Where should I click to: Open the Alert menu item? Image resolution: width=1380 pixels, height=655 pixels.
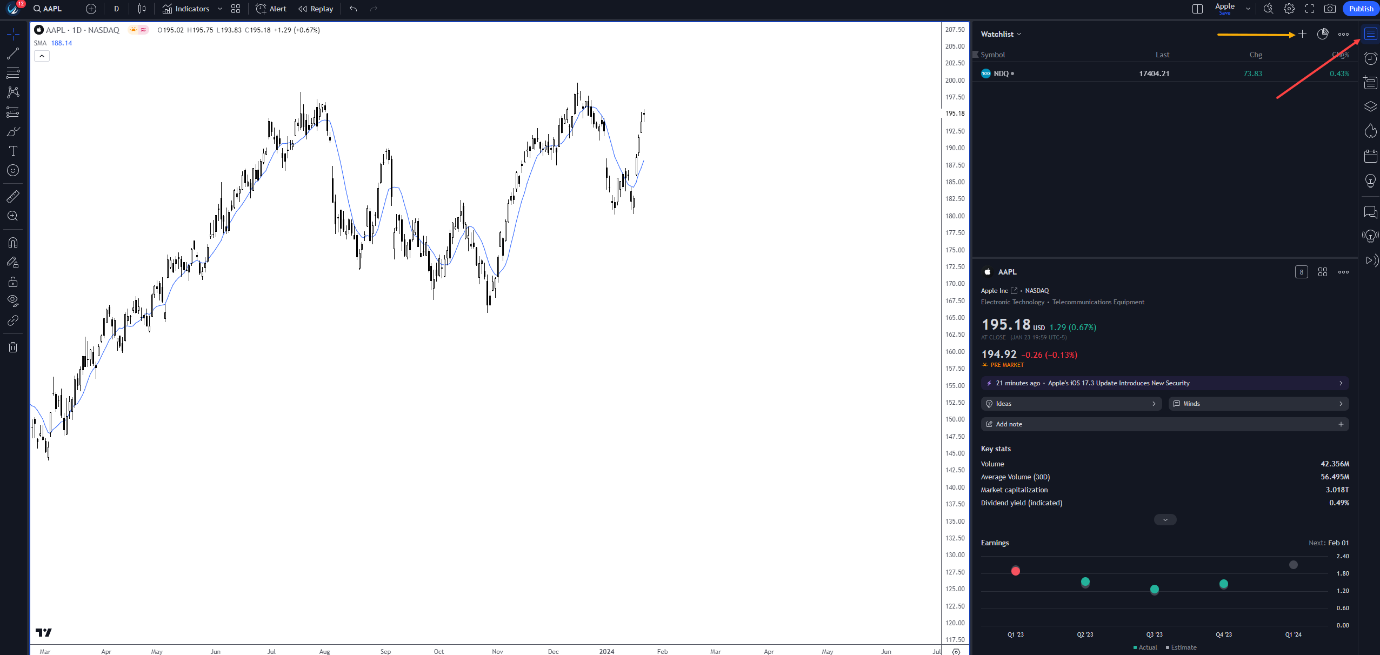pos(271,8)
